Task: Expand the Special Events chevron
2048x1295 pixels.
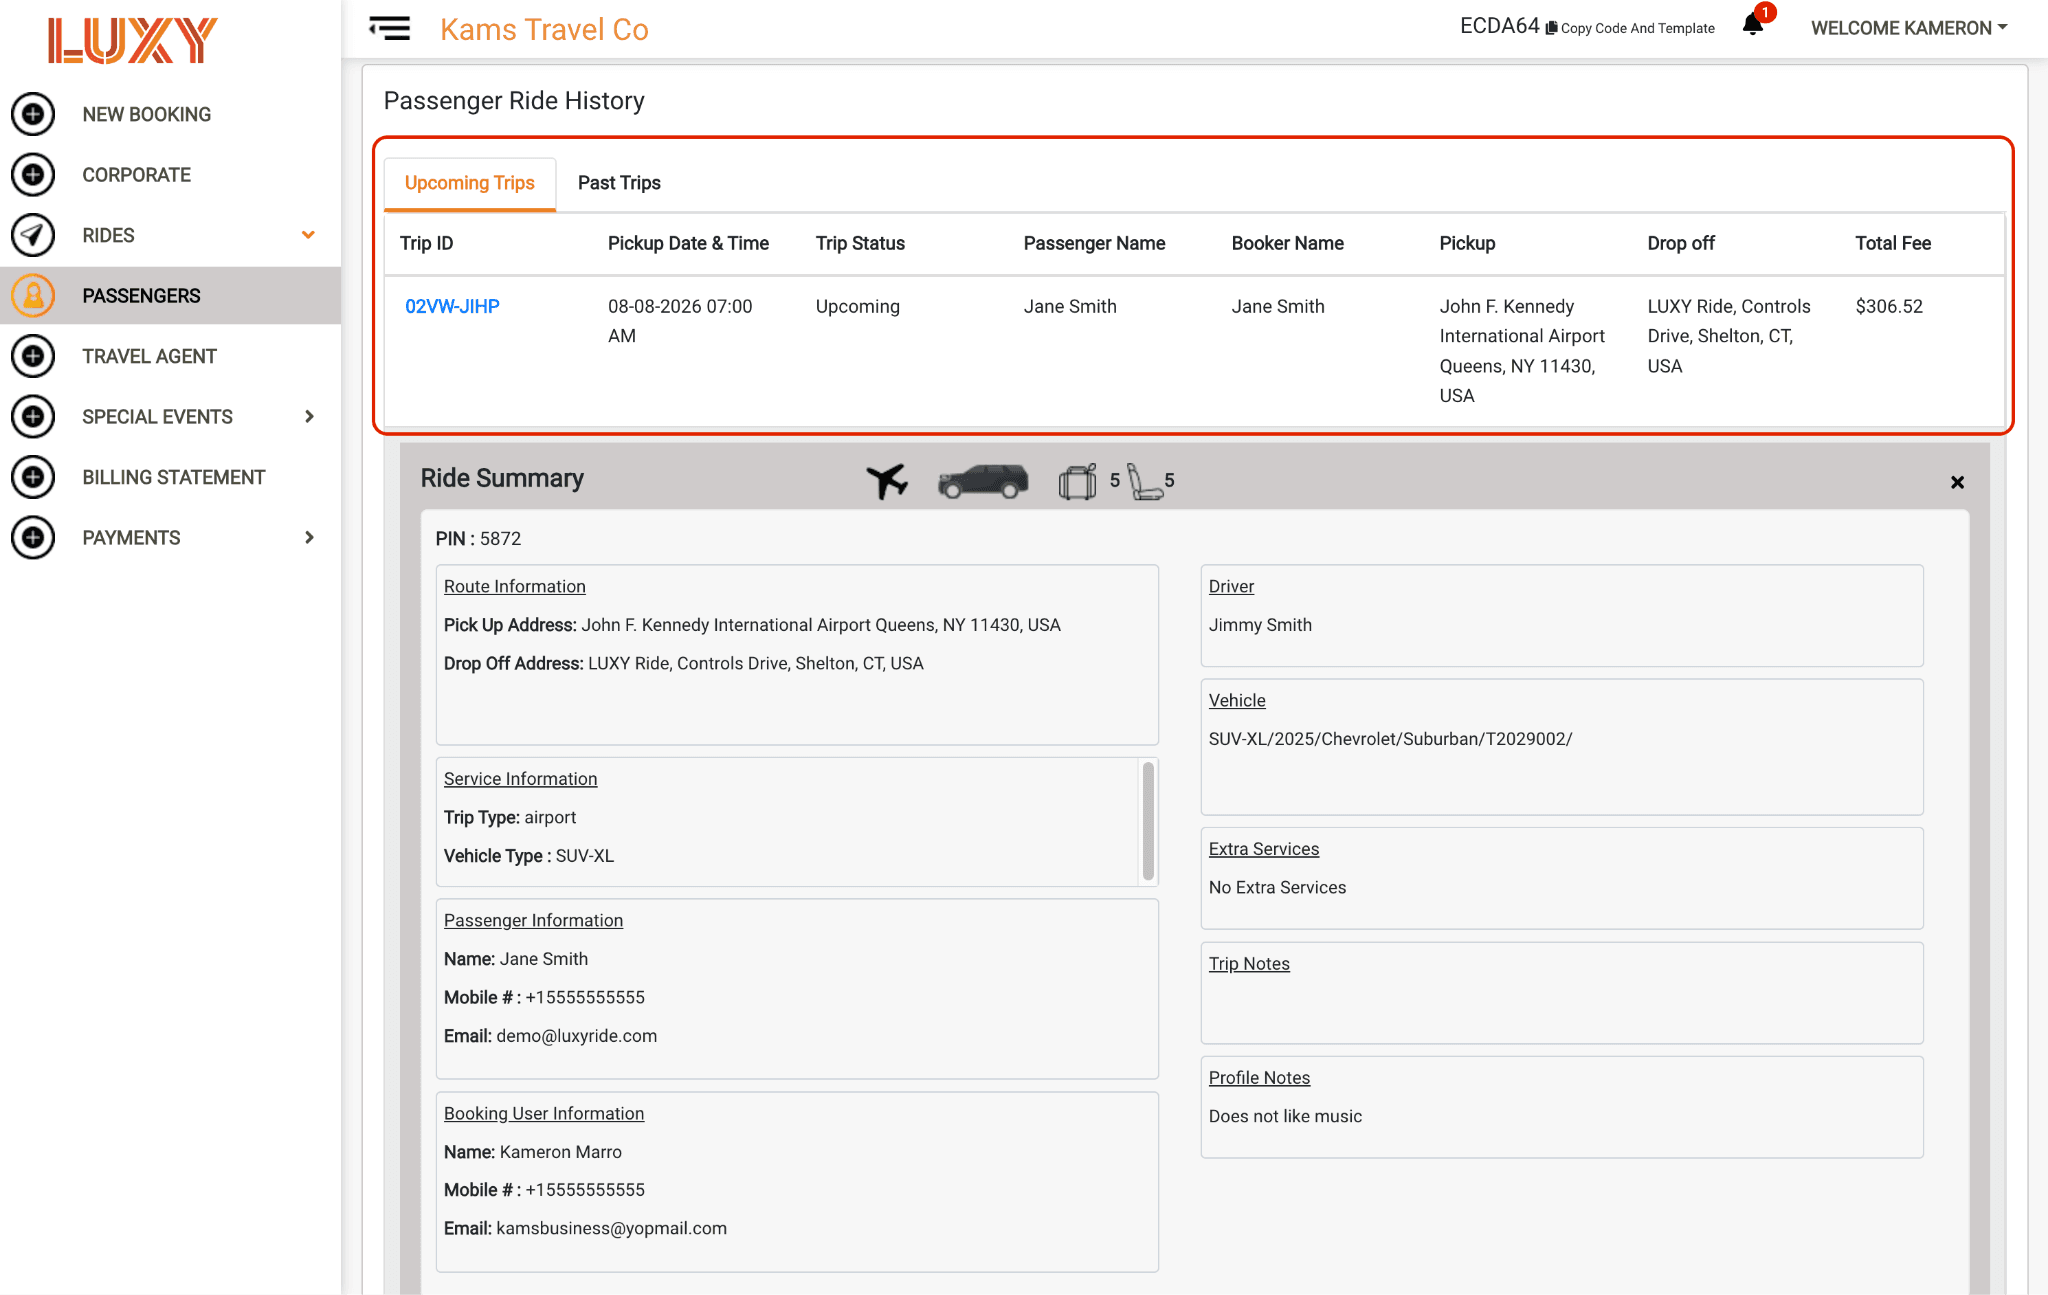Action: coord(309,417)
